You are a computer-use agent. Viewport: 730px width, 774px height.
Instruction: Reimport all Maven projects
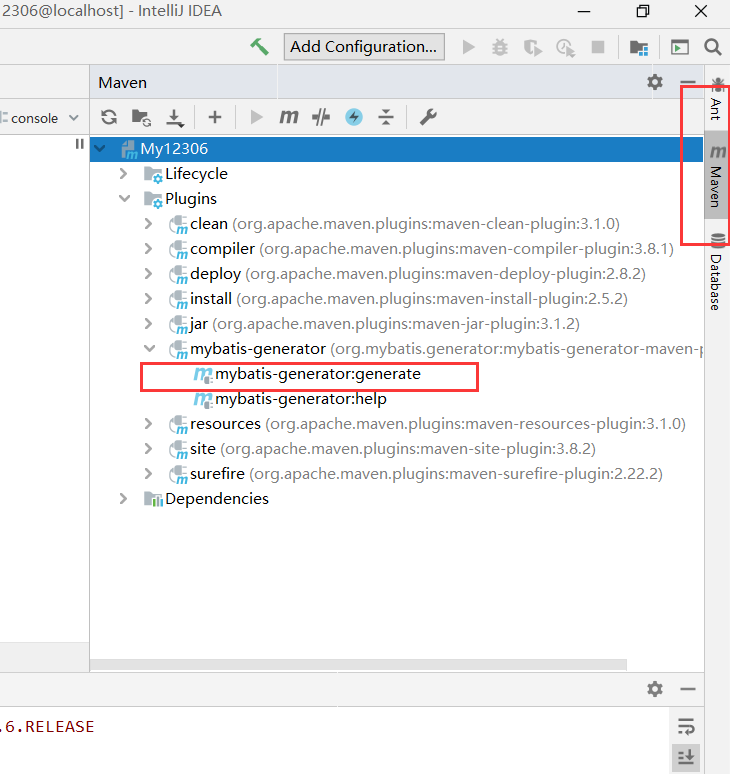pos(109,117)
